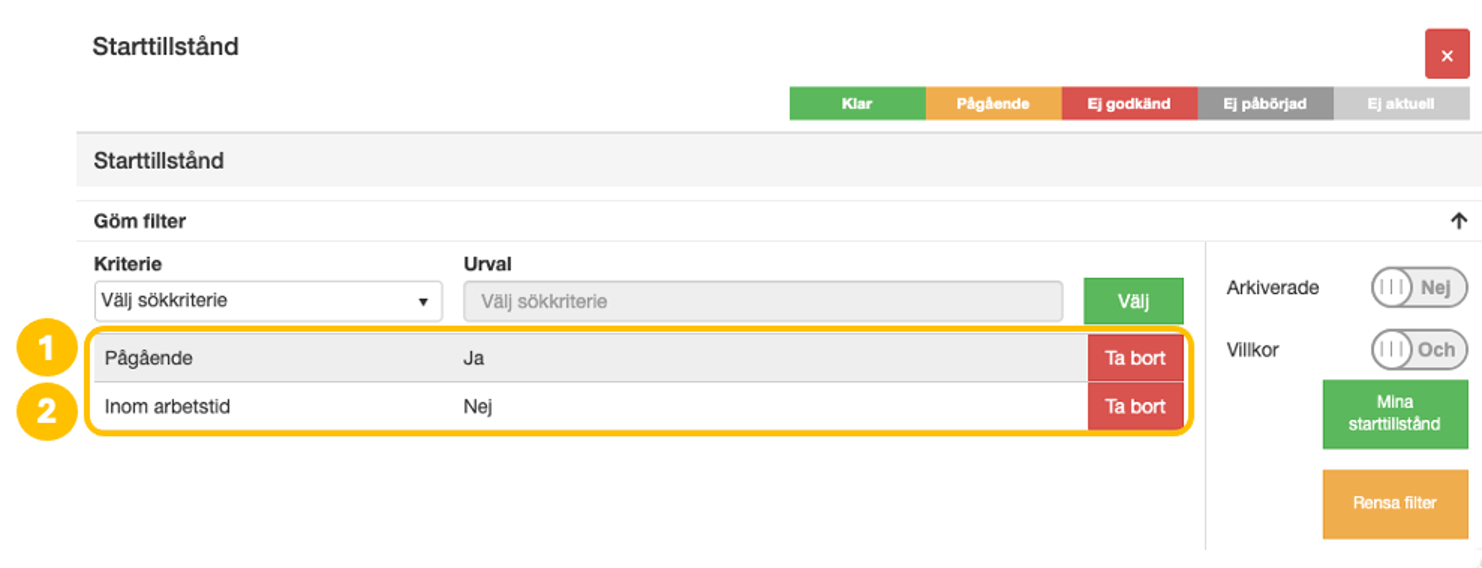Select the orange Pågående status legend

tap(993, 104)
